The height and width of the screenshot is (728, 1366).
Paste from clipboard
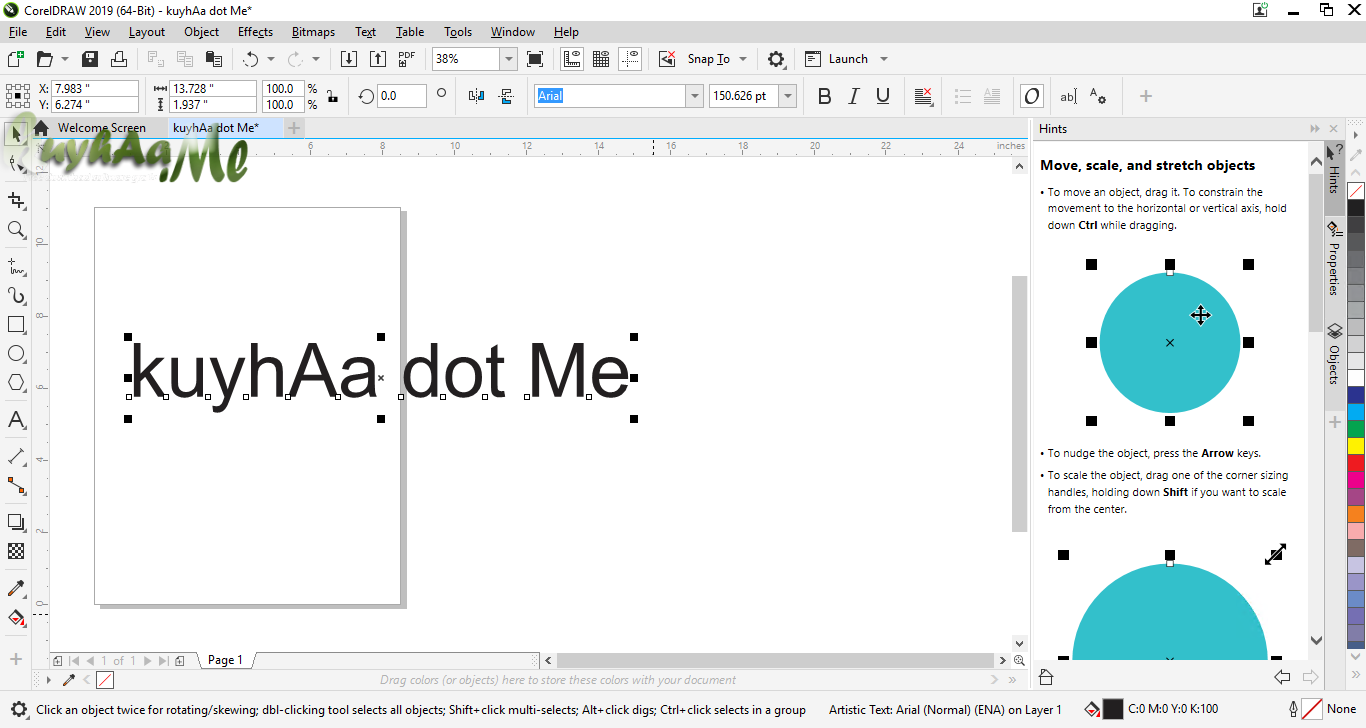point(213,59)
